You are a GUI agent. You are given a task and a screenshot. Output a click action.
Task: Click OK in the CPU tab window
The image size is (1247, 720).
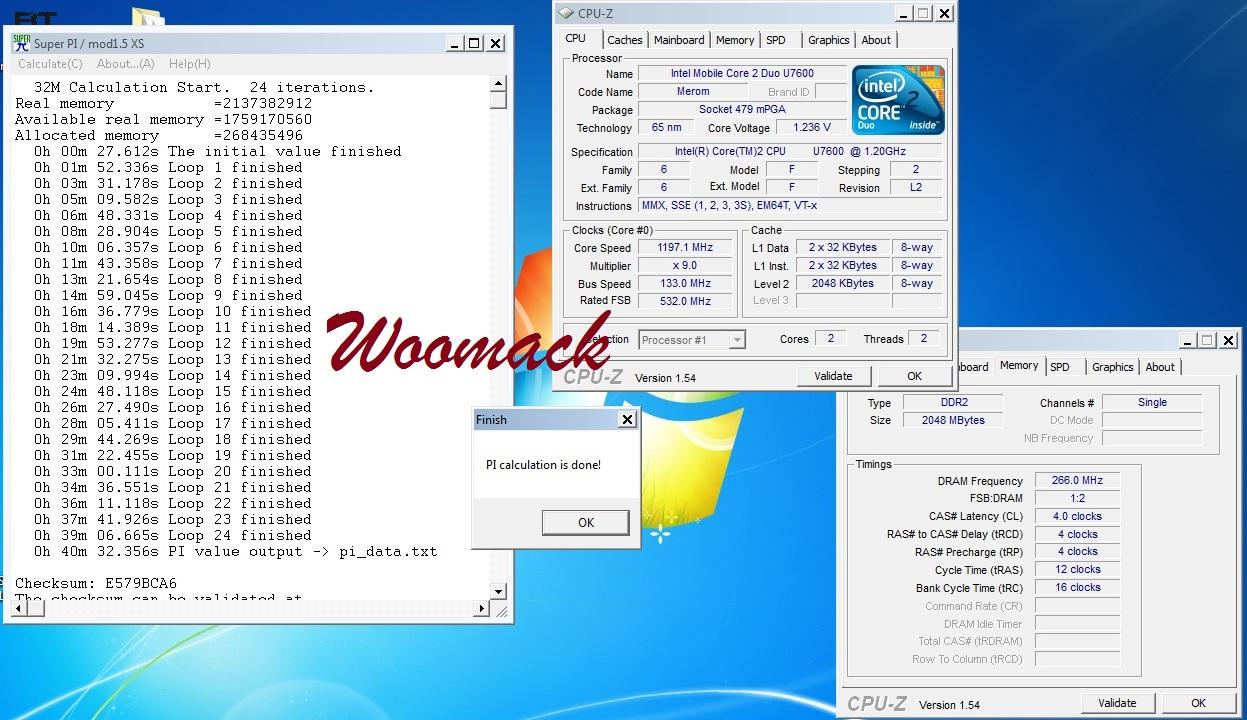(x=914, y=376)
